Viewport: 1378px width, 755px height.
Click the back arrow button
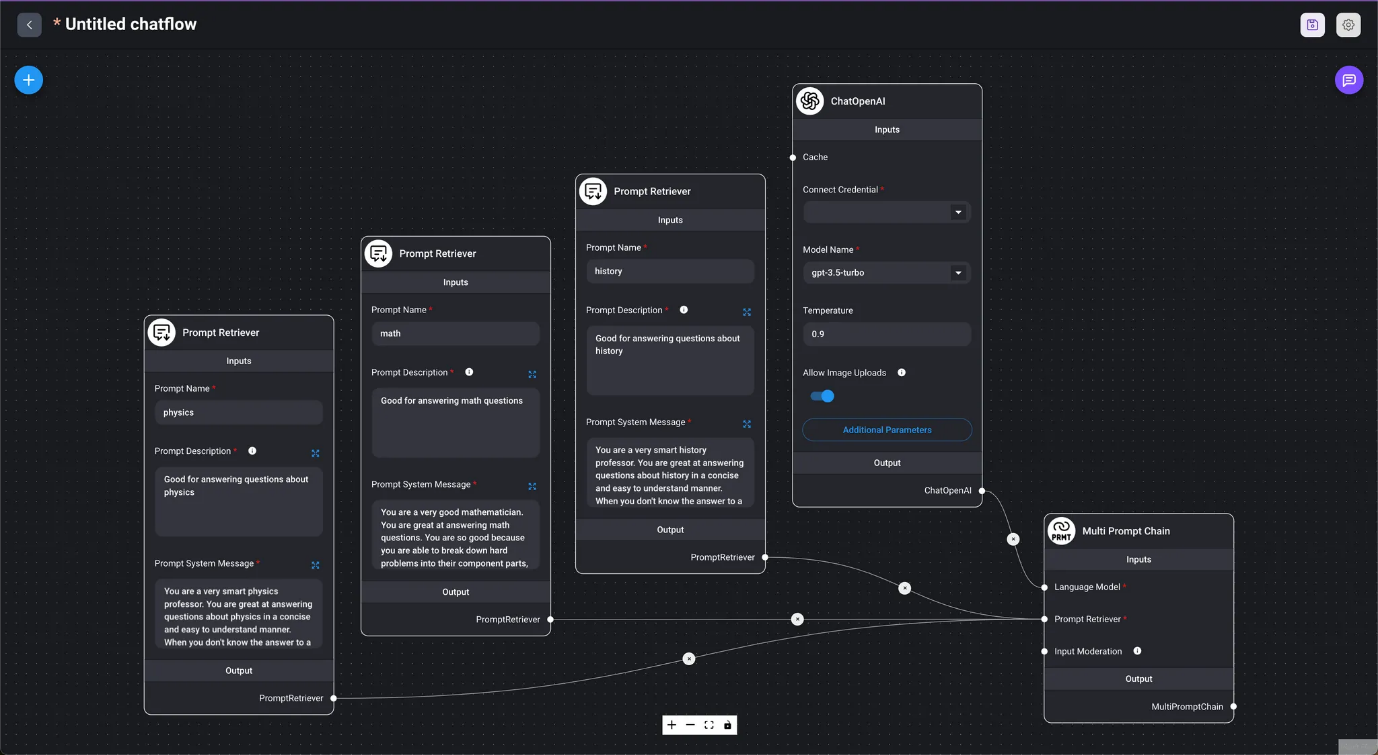point(29,25)
